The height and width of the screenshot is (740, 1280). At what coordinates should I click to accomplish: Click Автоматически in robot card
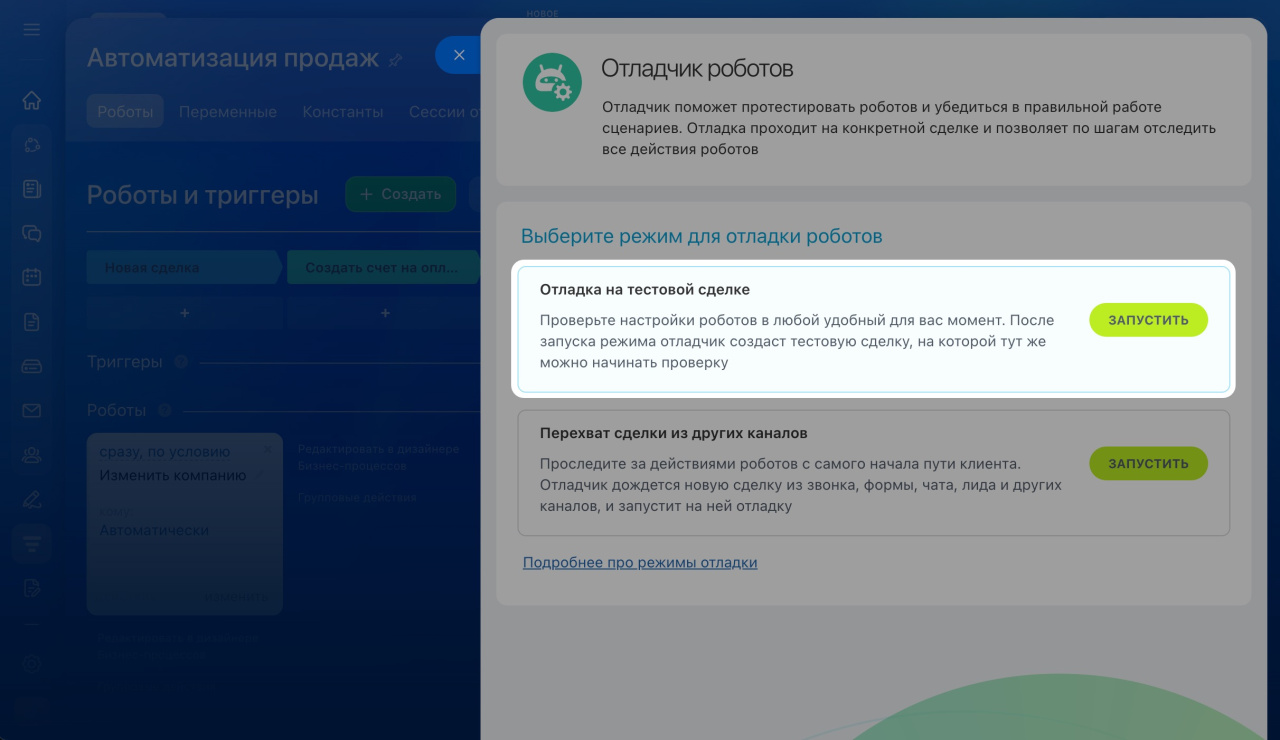tap(154, 530)
